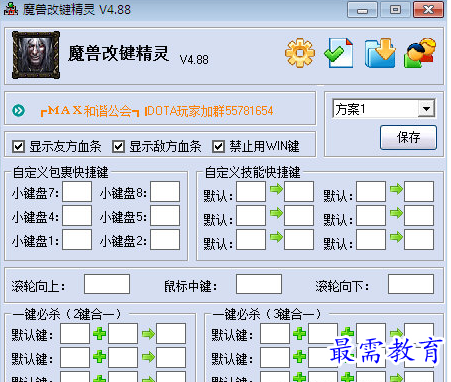
Task: Maximize the 魔兽改键精灵 window
Action: click(x=395, y=10)
